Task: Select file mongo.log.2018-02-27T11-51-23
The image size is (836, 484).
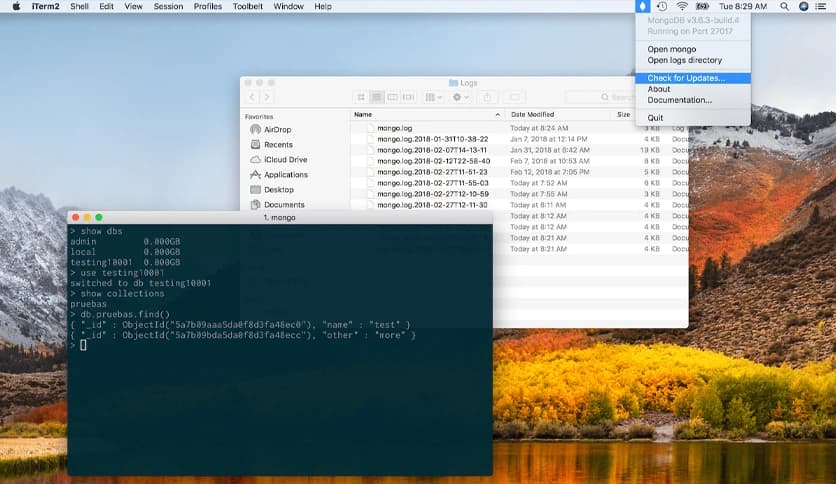Action: pos(519,172)
